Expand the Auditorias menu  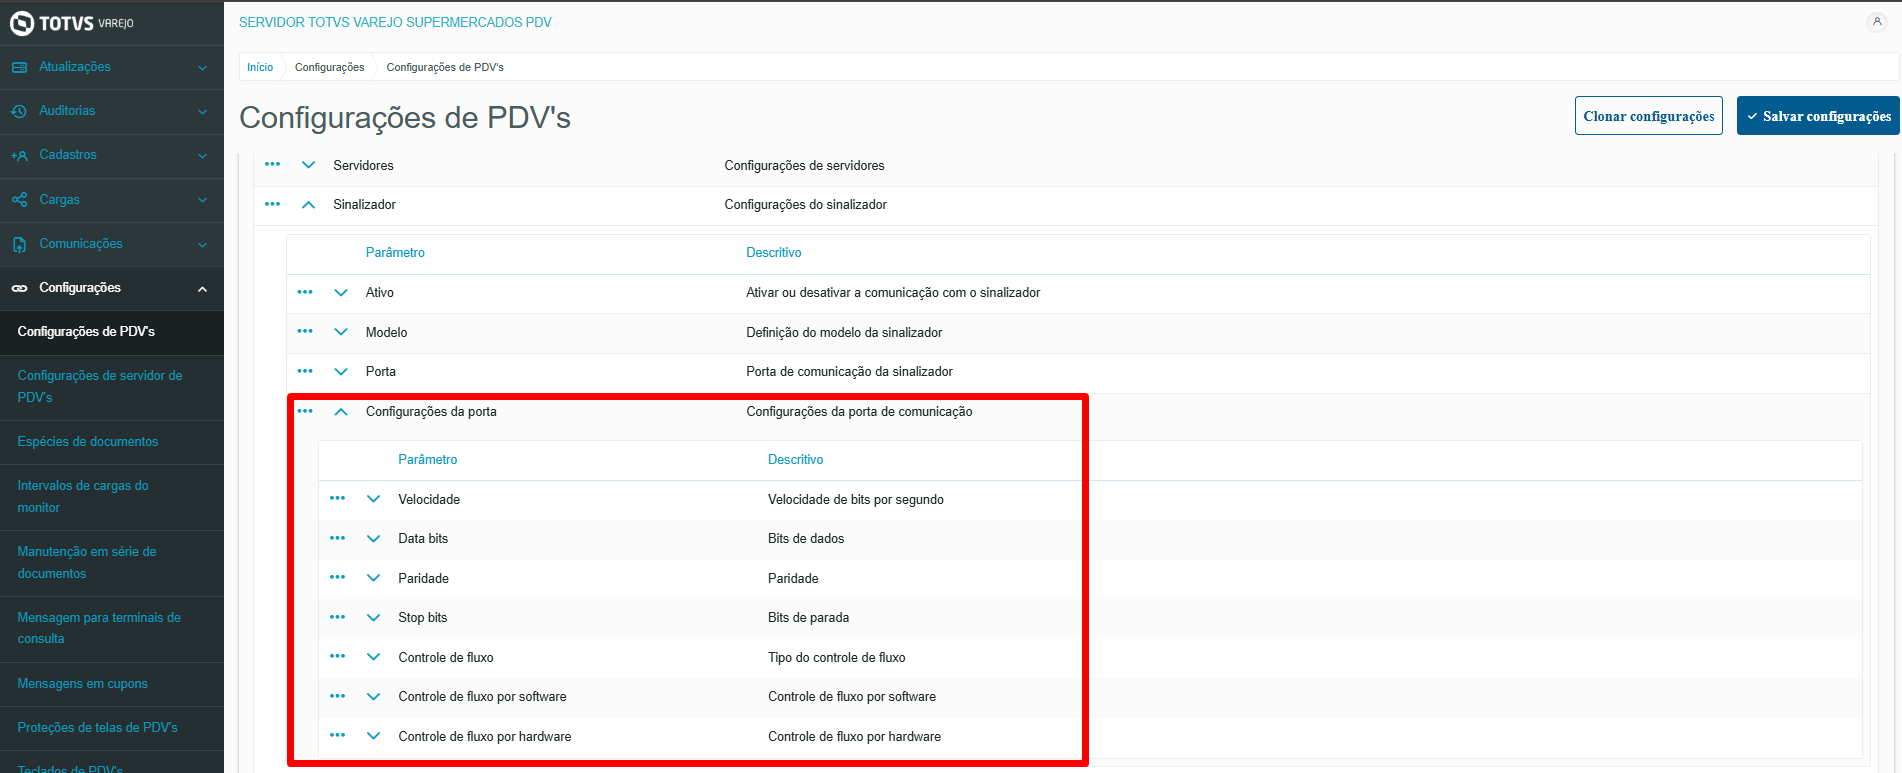[203, 112]
